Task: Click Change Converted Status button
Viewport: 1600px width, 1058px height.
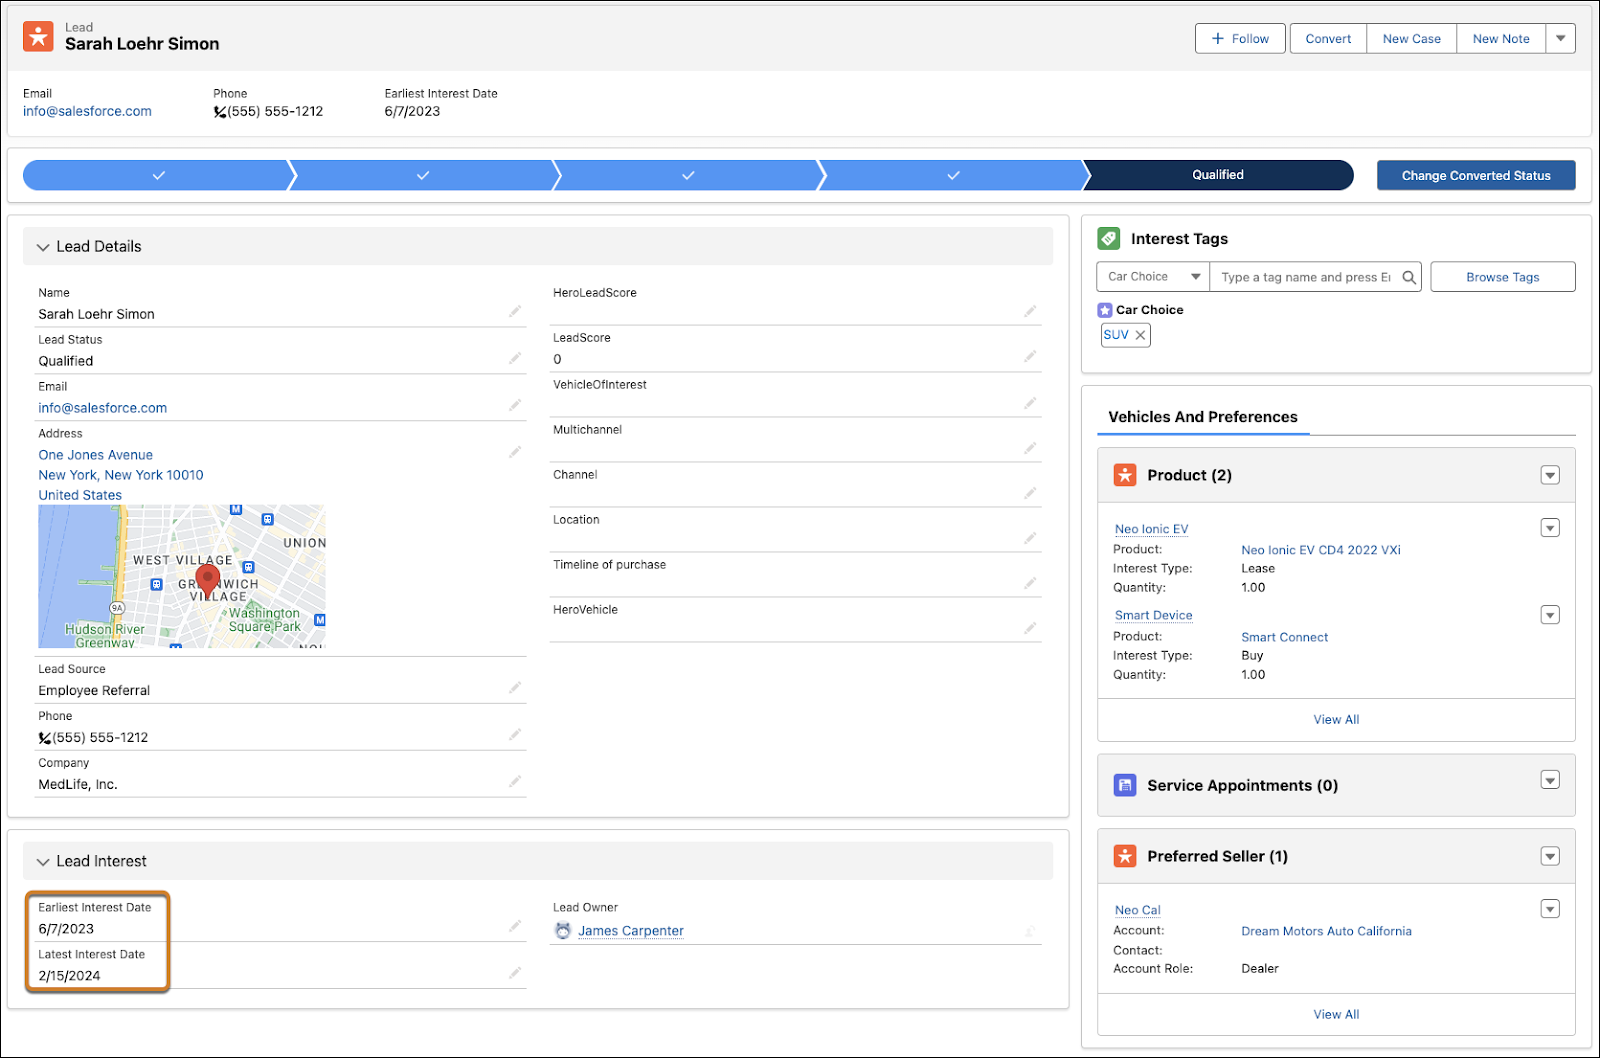Action: 1476,175
